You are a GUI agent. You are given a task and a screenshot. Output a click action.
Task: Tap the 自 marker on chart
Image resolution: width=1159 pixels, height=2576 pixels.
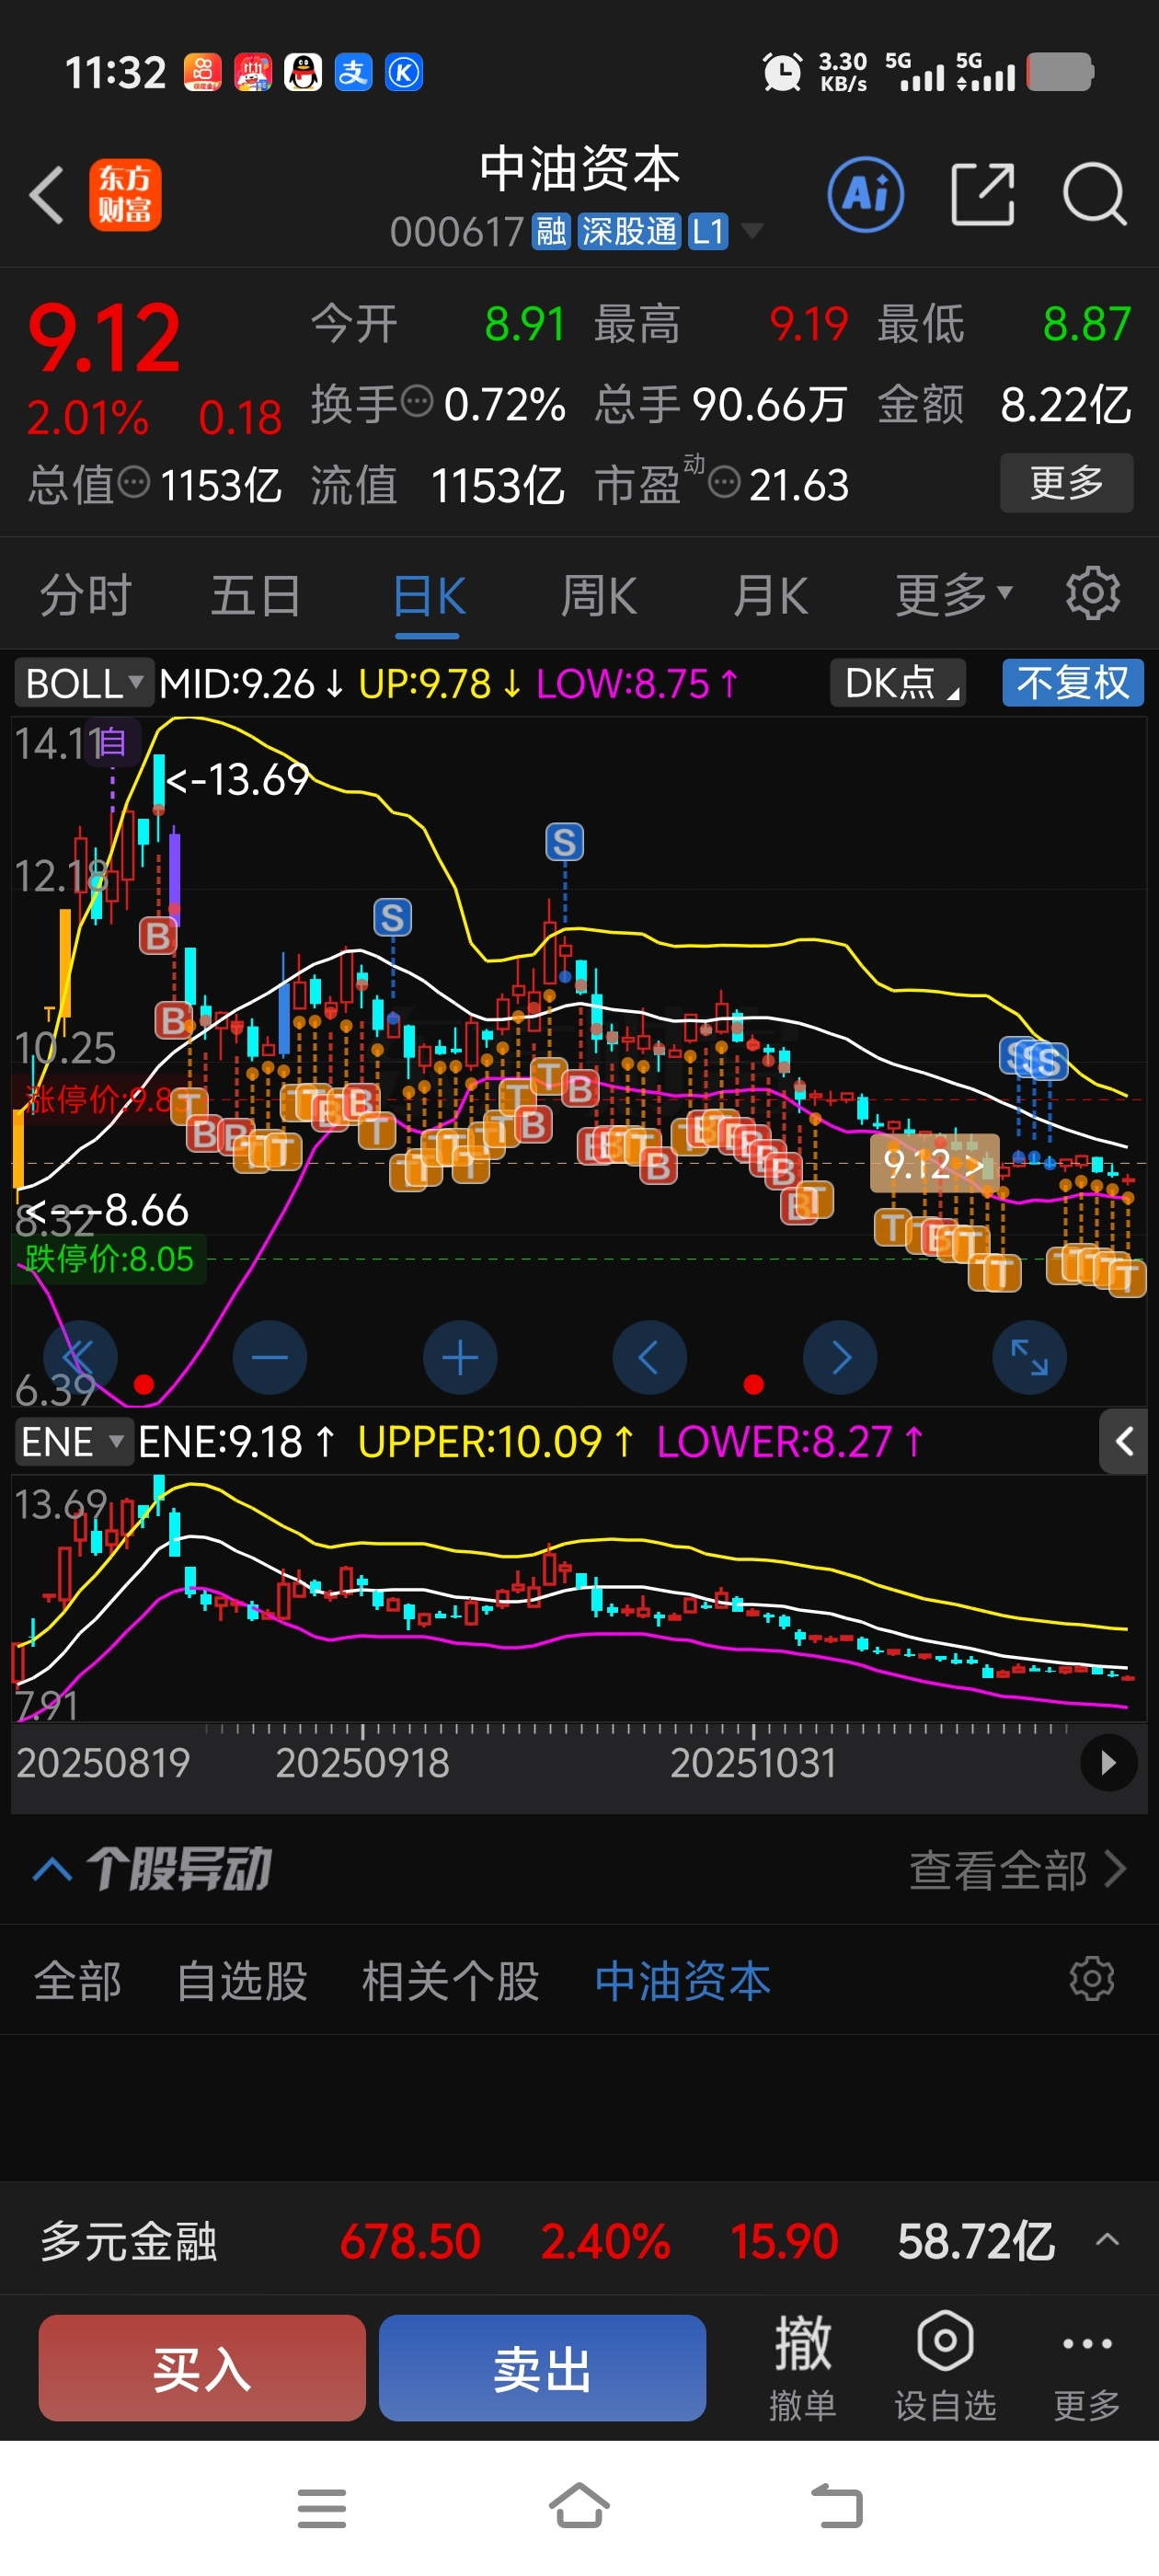click(112, 743)
